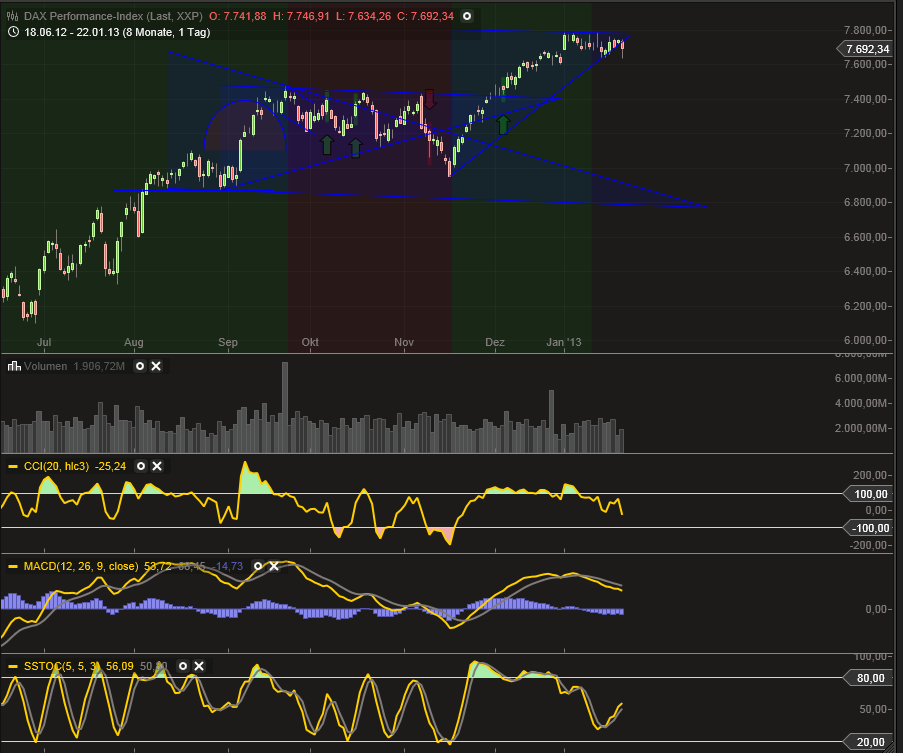Viewport: 903px width, 753px height.
Task: Click the SSTOC 80,00 level tag
Action: [868, 678]
